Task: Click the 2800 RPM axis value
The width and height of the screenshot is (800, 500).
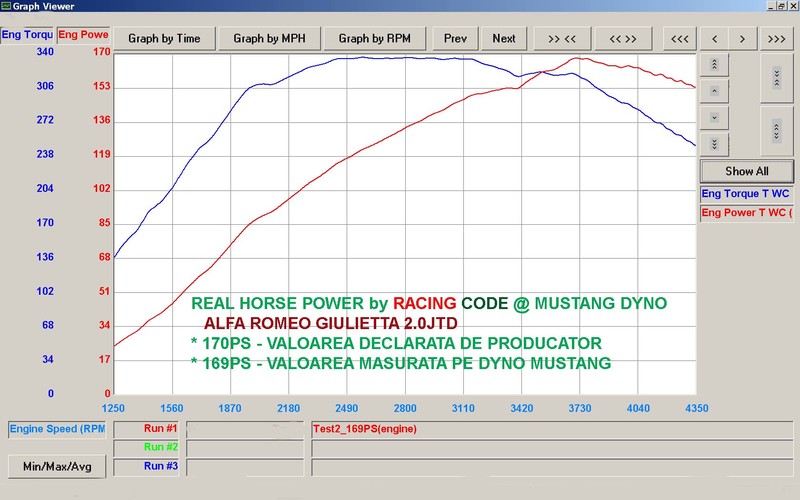Action: 405,408
